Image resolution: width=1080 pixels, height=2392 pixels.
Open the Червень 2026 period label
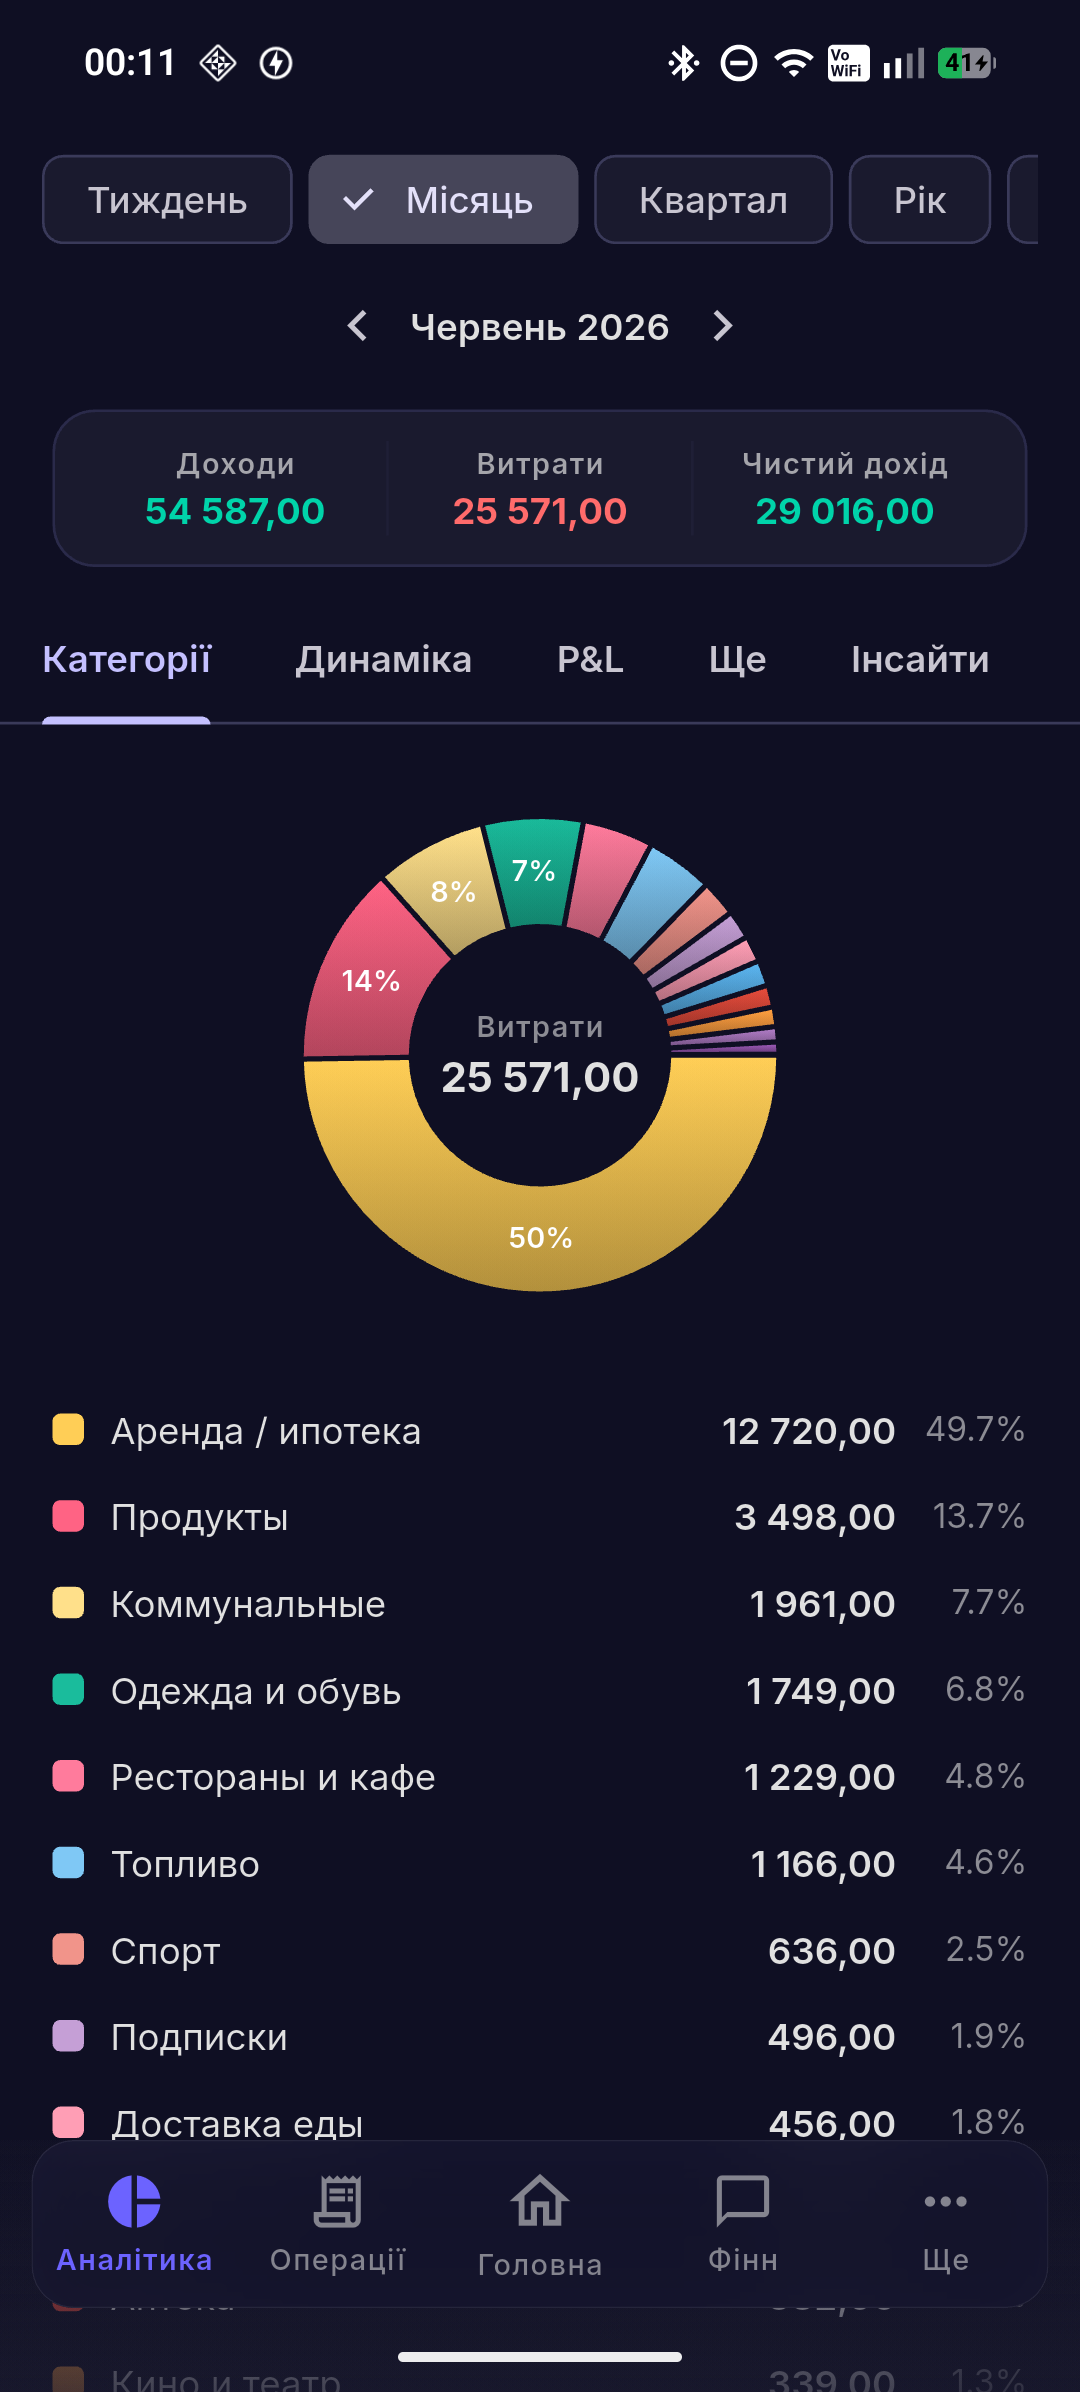(x=540, y=327)
